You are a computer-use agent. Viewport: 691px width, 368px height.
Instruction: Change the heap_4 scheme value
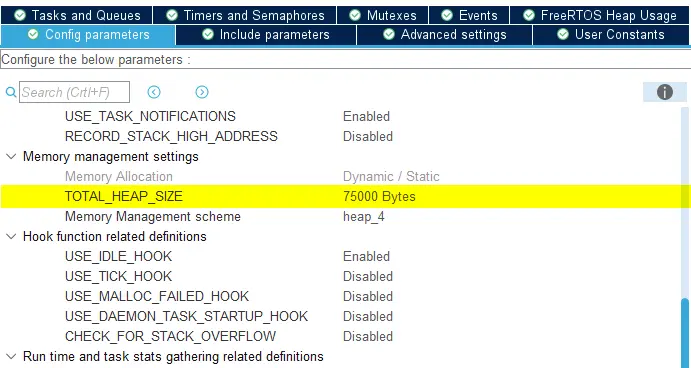point(364,216)
